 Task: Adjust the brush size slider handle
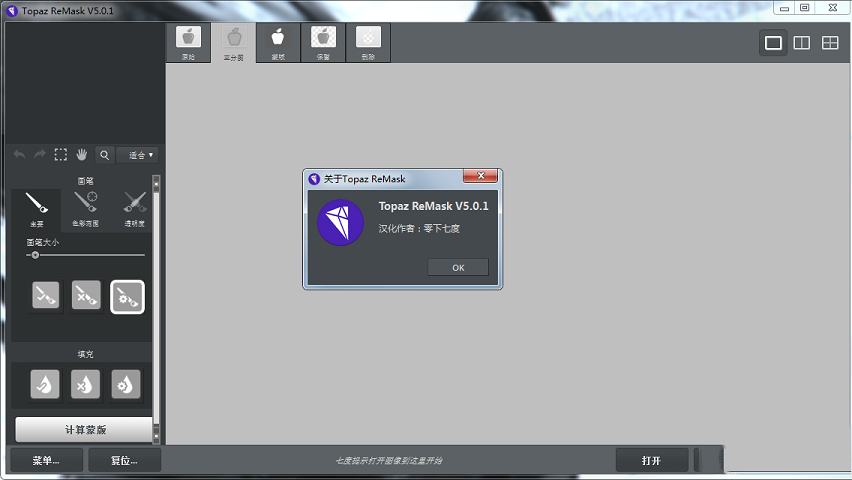pyautogui.click(x=35, y=255)
